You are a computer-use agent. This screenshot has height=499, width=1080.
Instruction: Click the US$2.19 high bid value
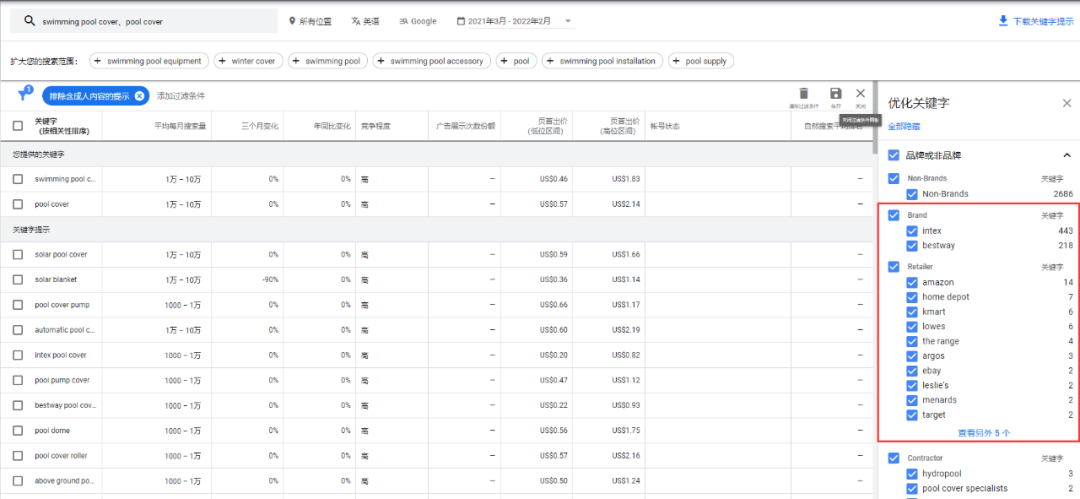(x=626, y=330)
